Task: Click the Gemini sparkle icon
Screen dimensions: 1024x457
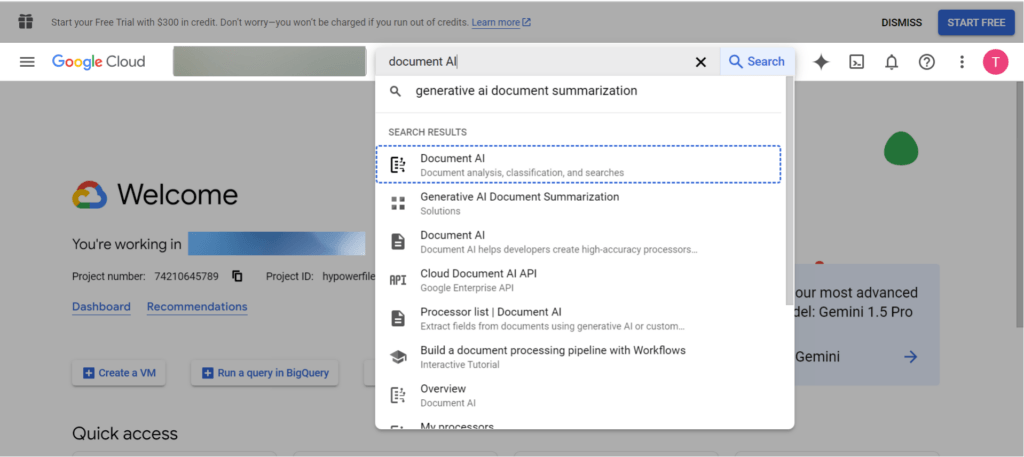Action: pos(821,62)
